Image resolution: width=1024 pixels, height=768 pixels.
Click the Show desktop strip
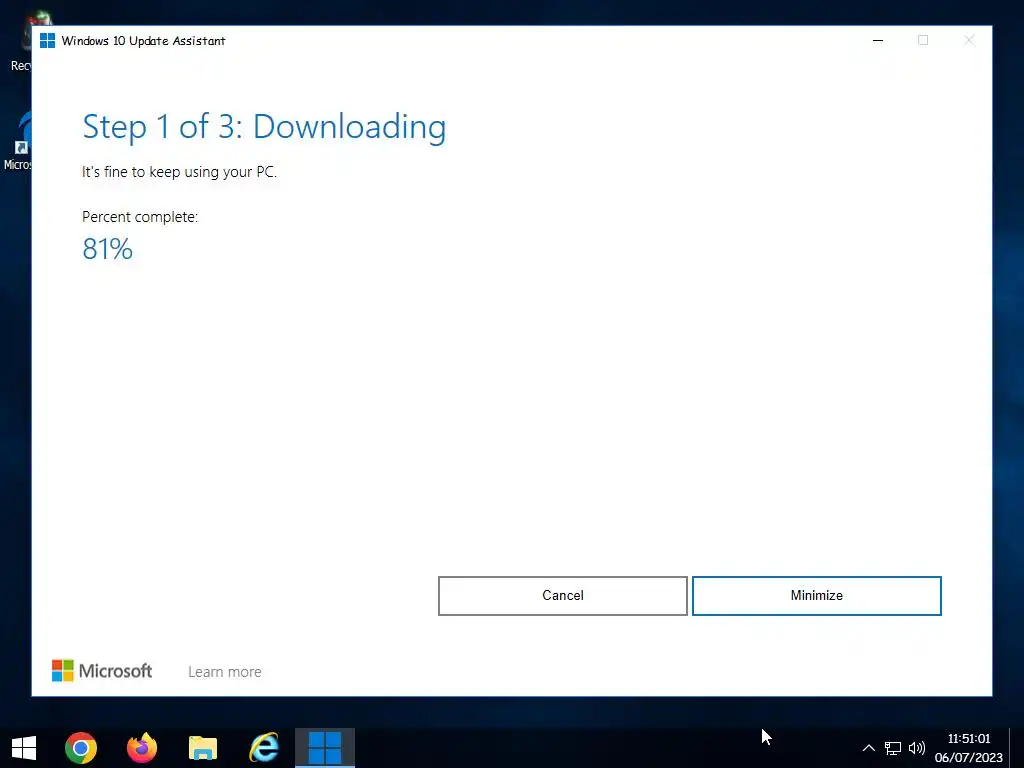[x=1018, y=748]
